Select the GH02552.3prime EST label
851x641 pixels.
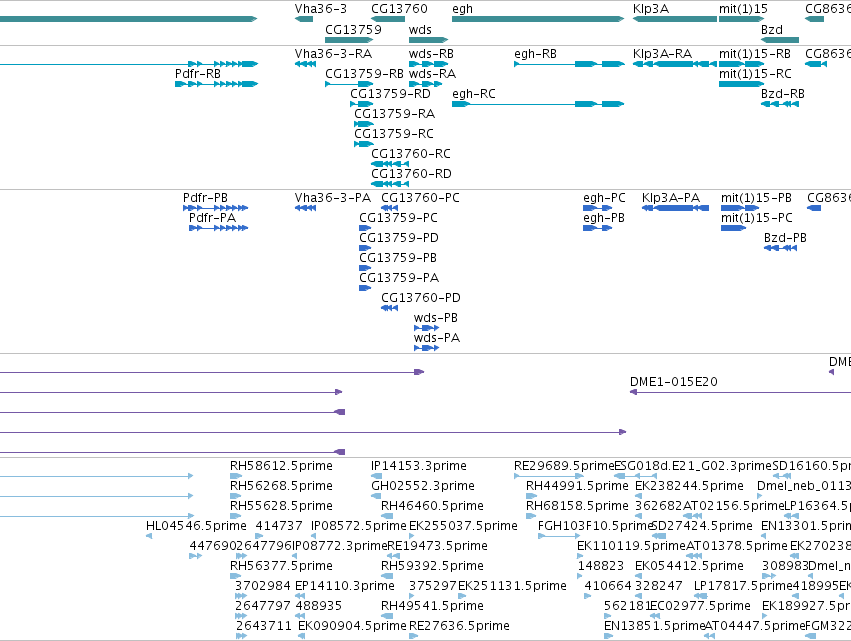(x=423, y=486)
